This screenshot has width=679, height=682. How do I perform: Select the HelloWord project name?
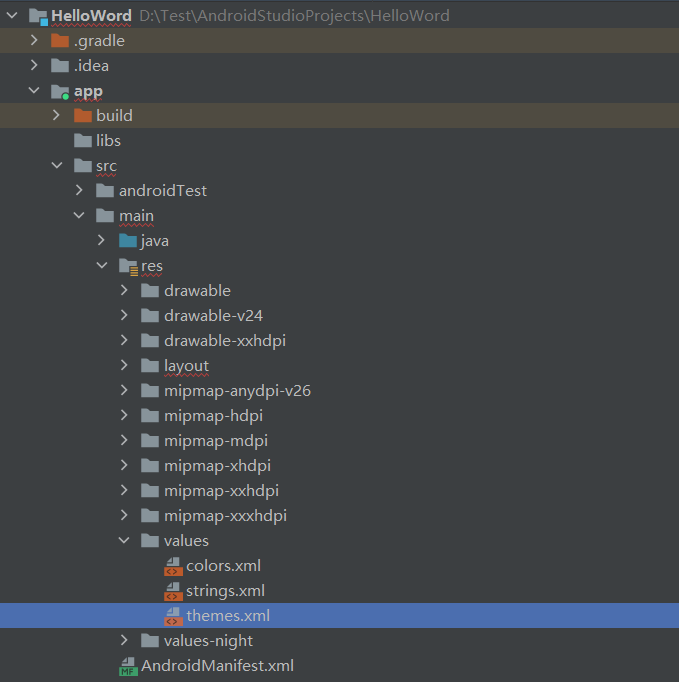click(x=91, y=16)
